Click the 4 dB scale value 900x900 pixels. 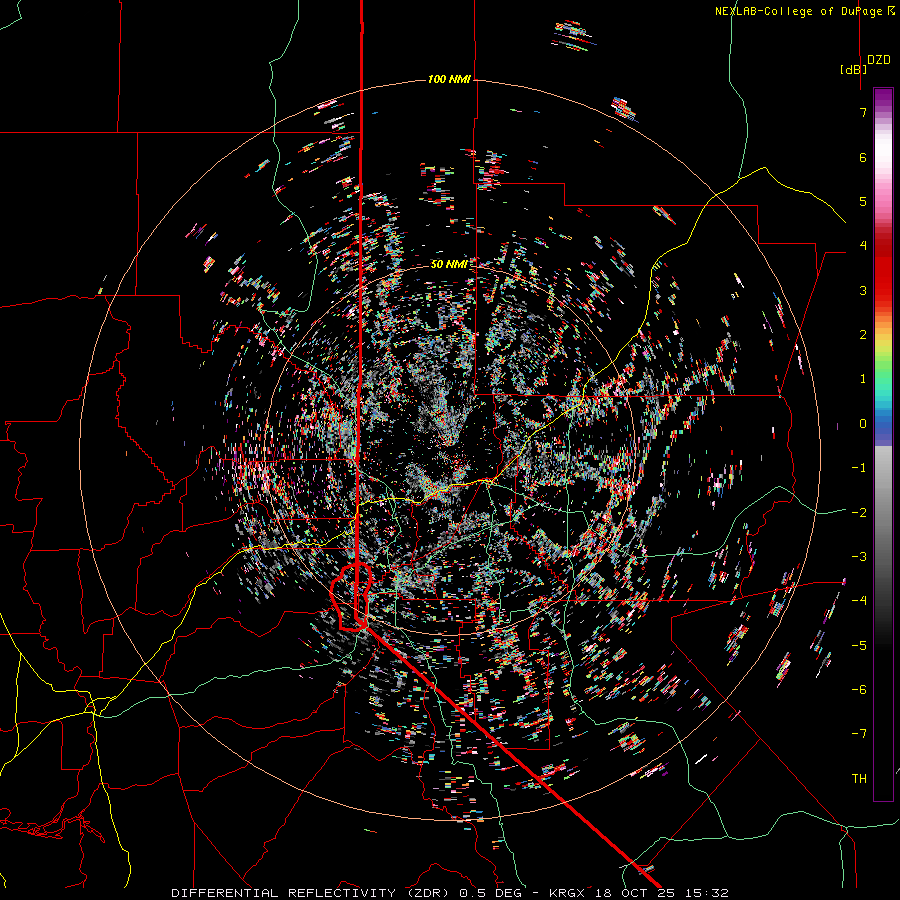point(863,246)
